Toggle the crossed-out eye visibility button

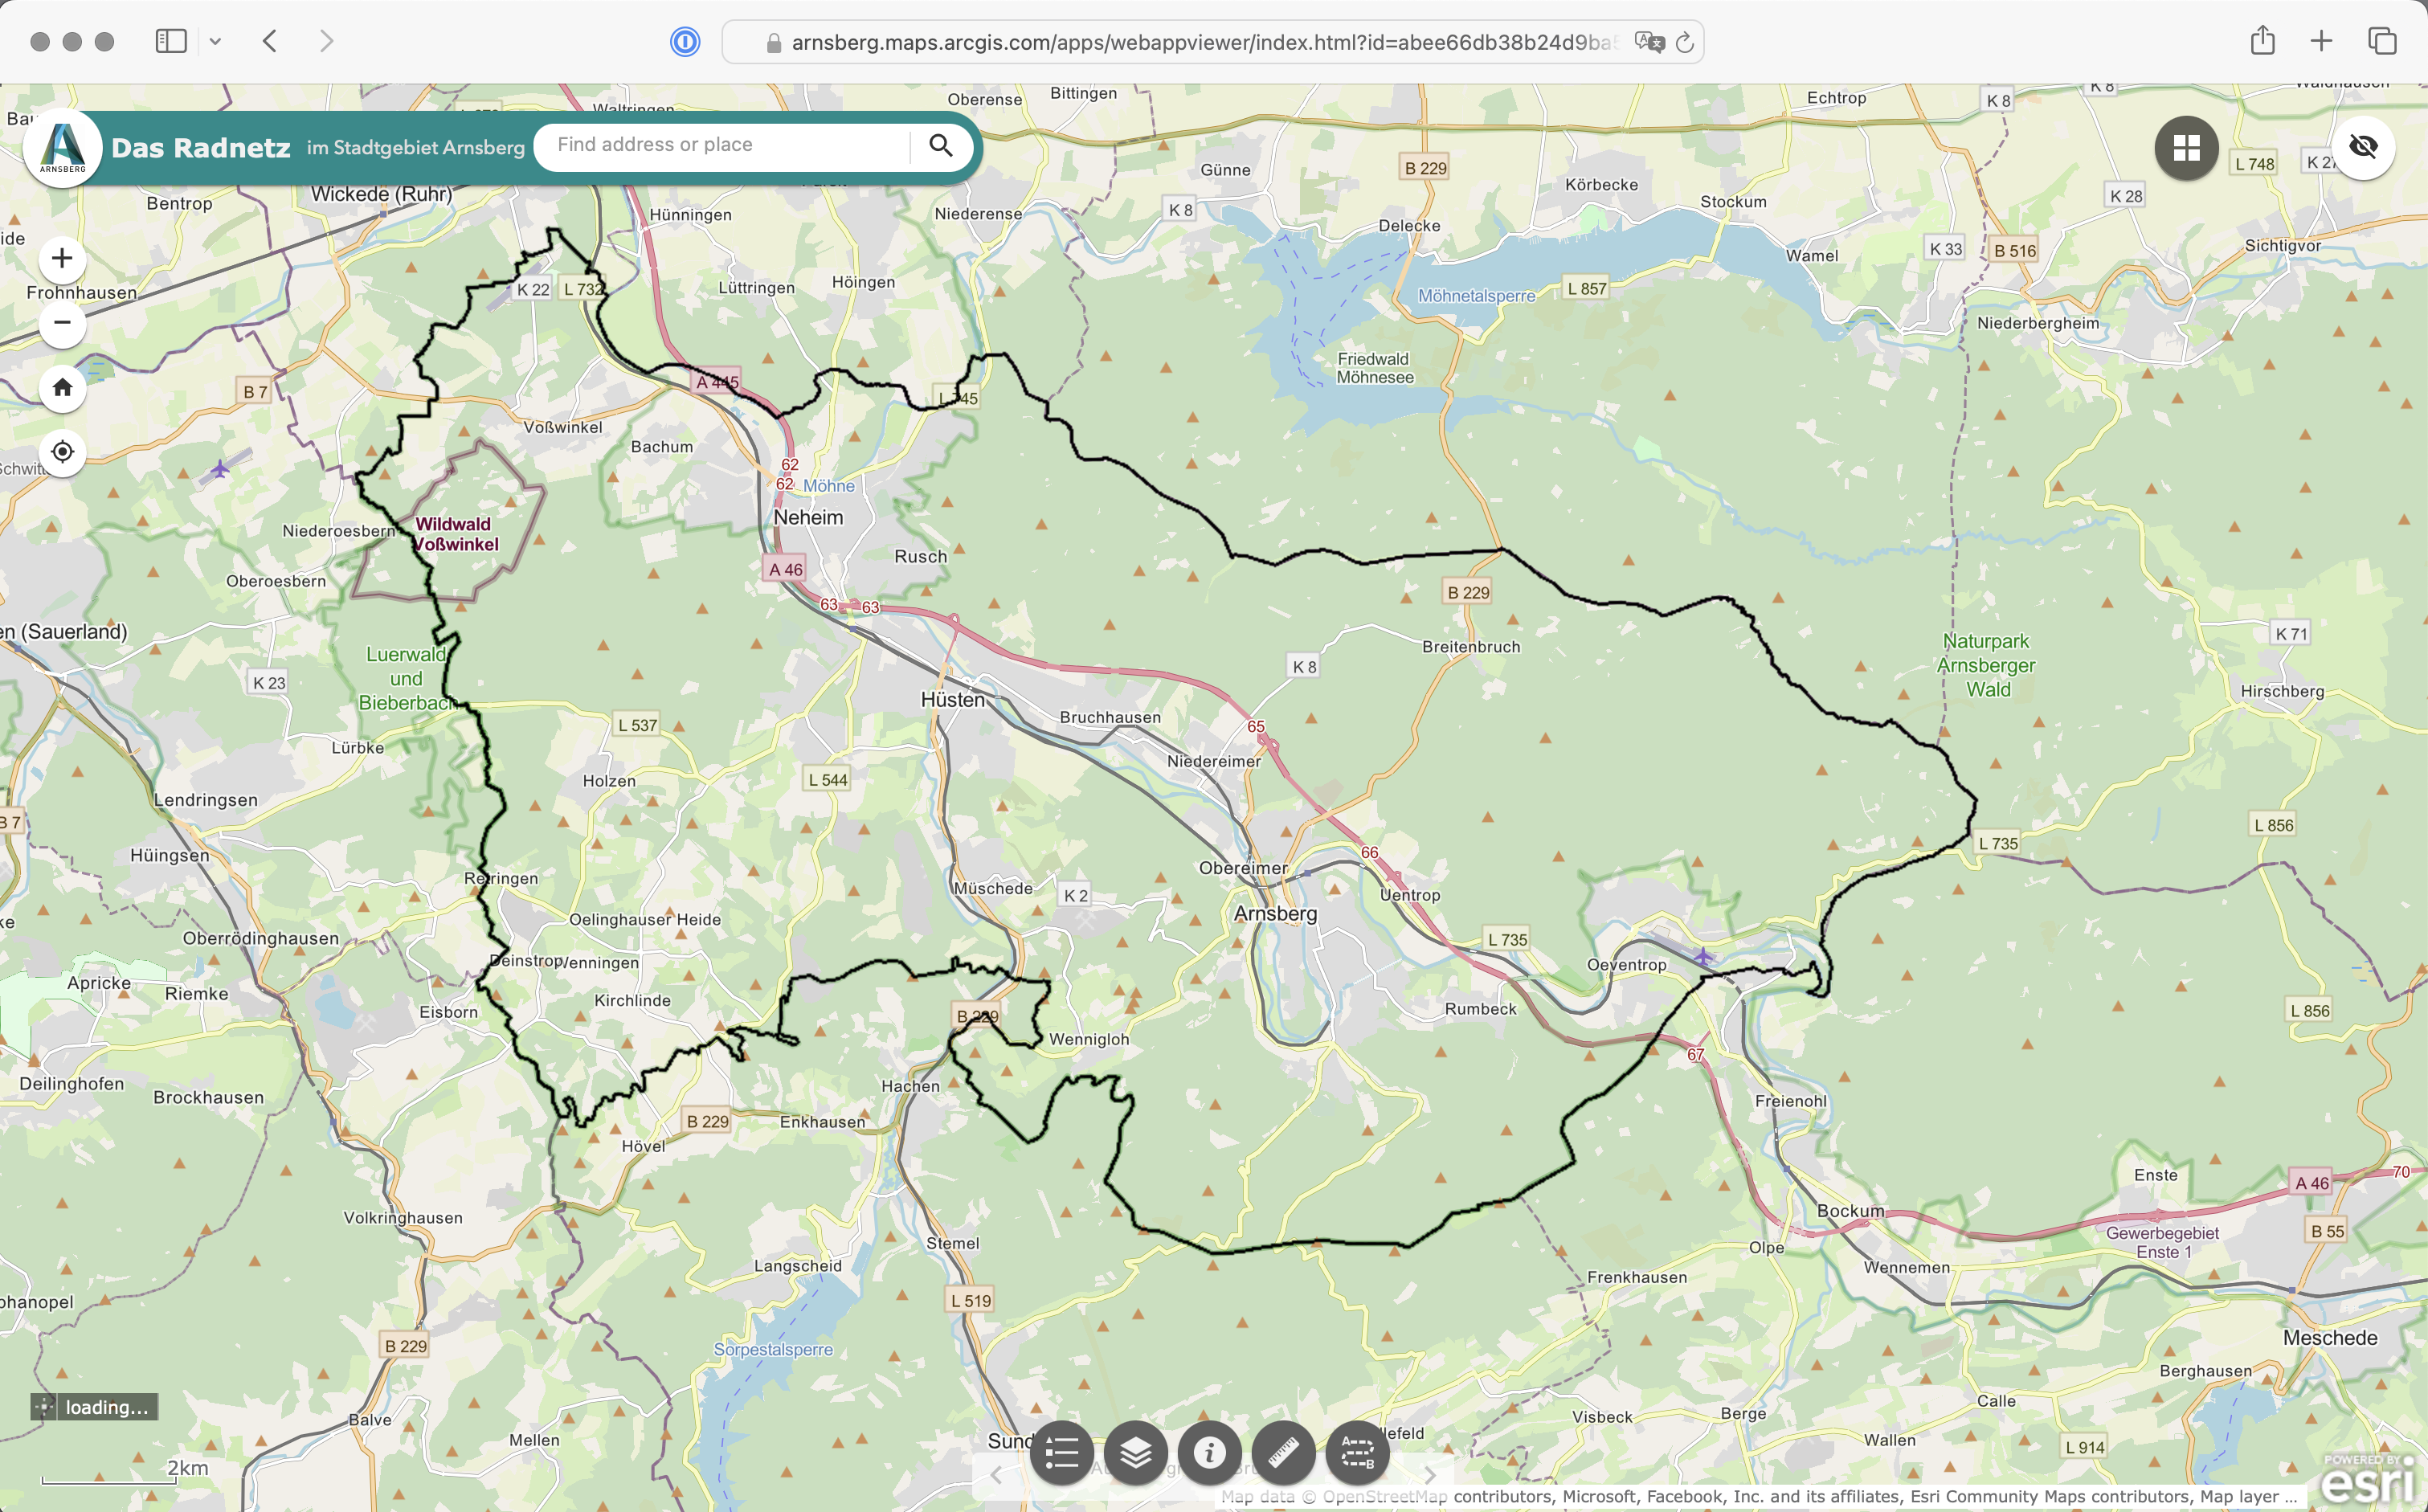coord(2362,147)
